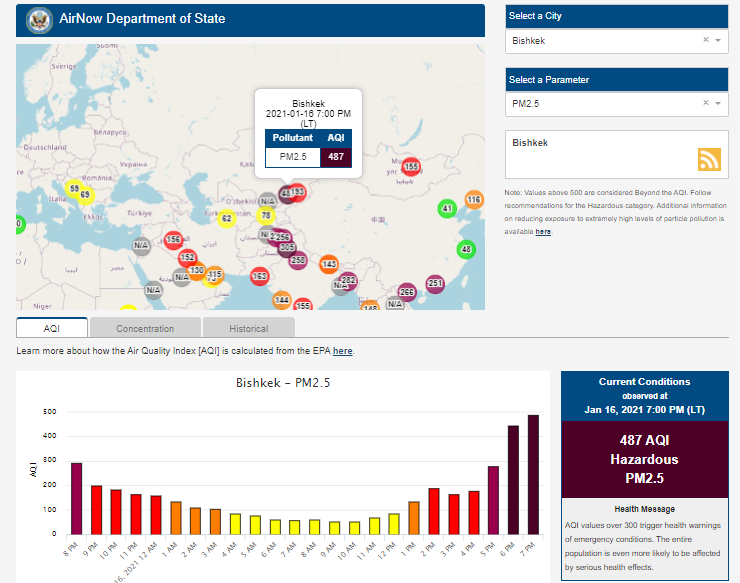This screenshot has height=583, width=740.
Task: Click the purple map marker labeled 251
Action: (435, 284)
